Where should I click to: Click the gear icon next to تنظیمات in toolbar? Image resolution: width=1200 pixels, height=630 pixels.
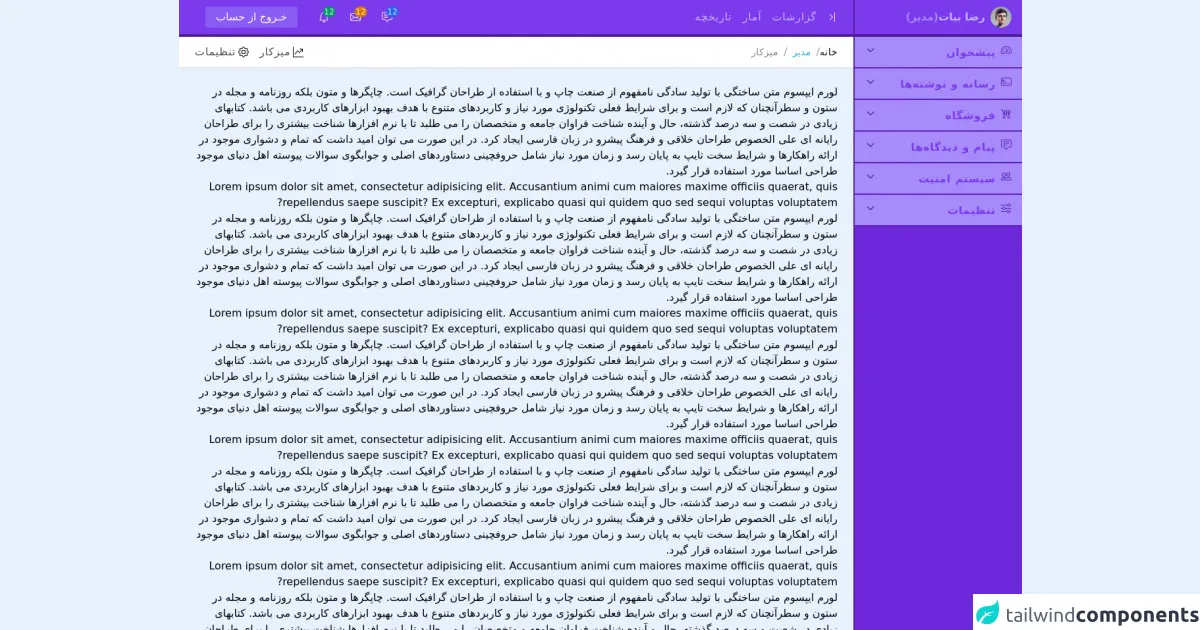point(243,52)
